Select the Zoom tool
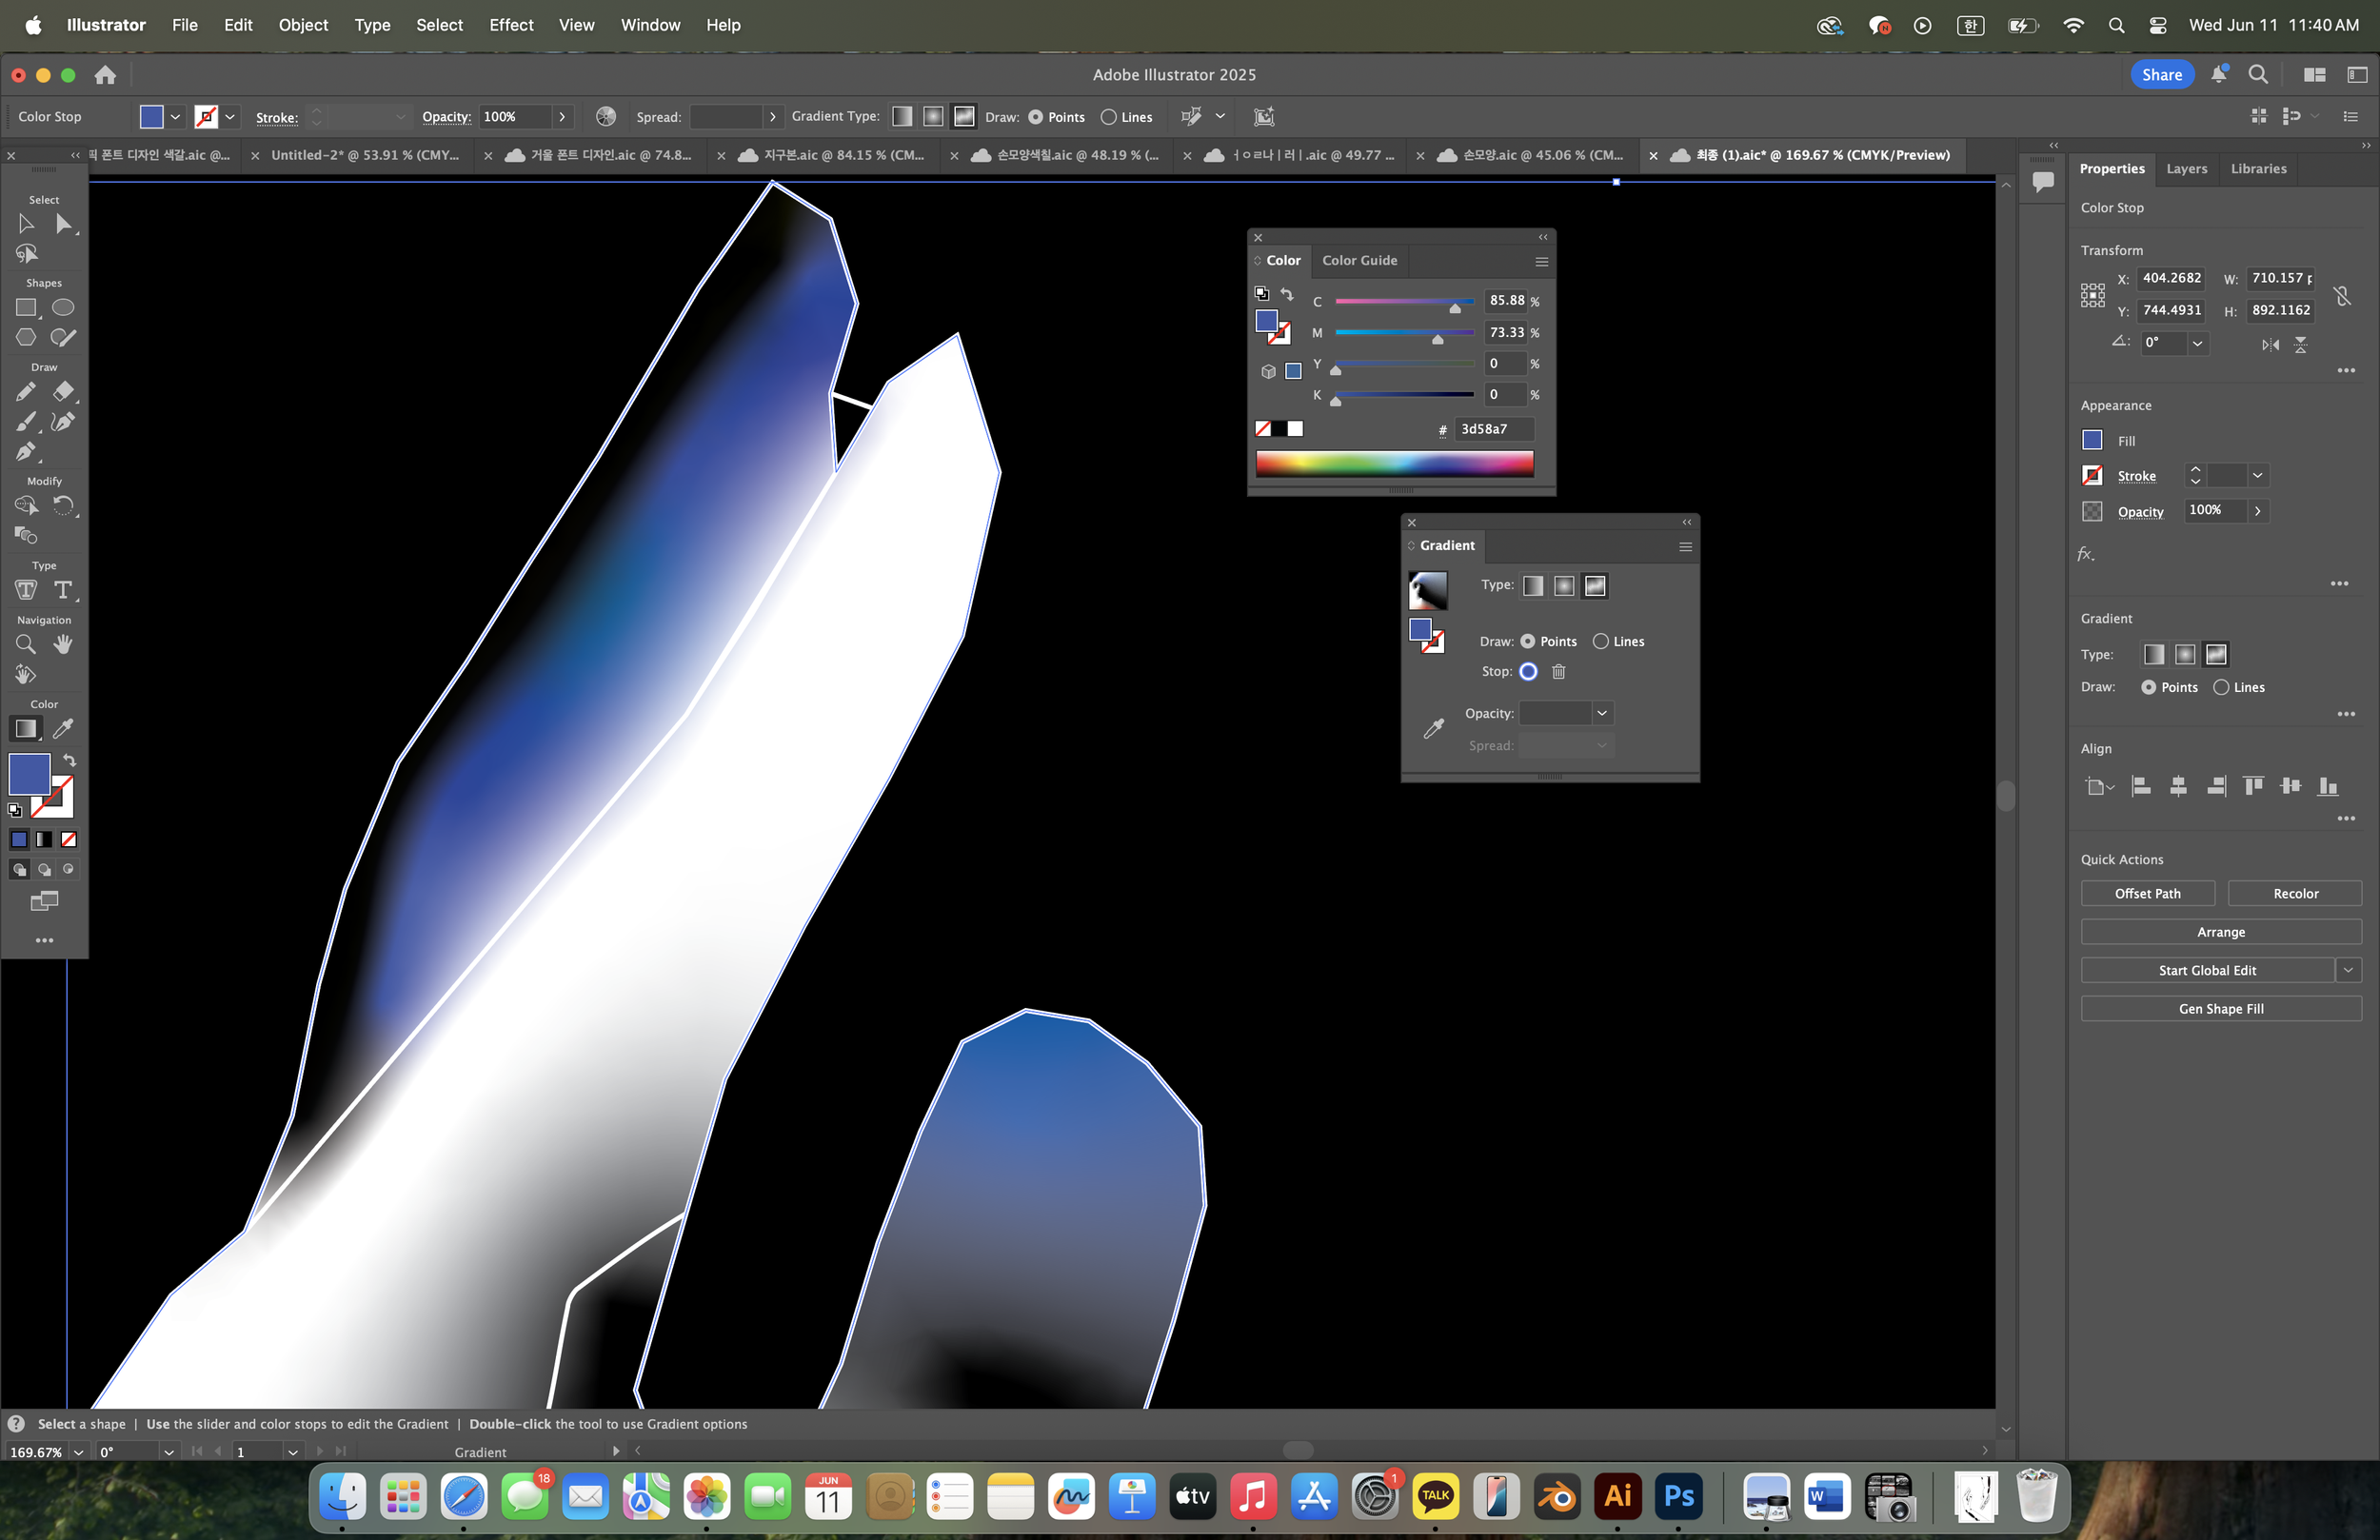This screenshot has width=2380, height=1540. coord(26,644)
